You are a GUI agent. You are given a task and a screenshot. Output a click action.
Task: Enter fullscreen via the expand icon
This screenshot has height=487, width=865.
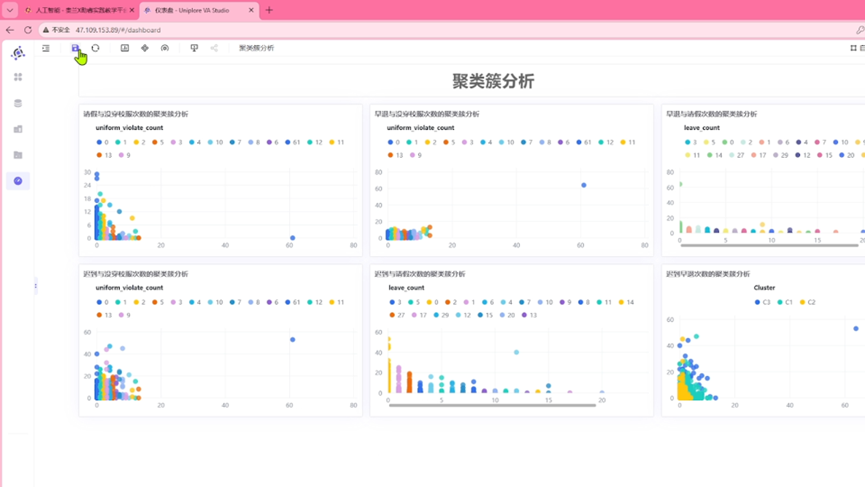pos(853,48)
